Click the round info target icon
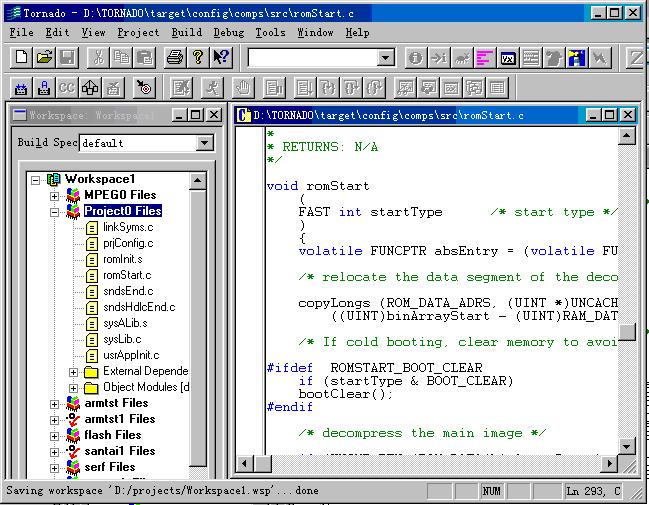This screenshot has width=649, height=505. click(416, 58)
